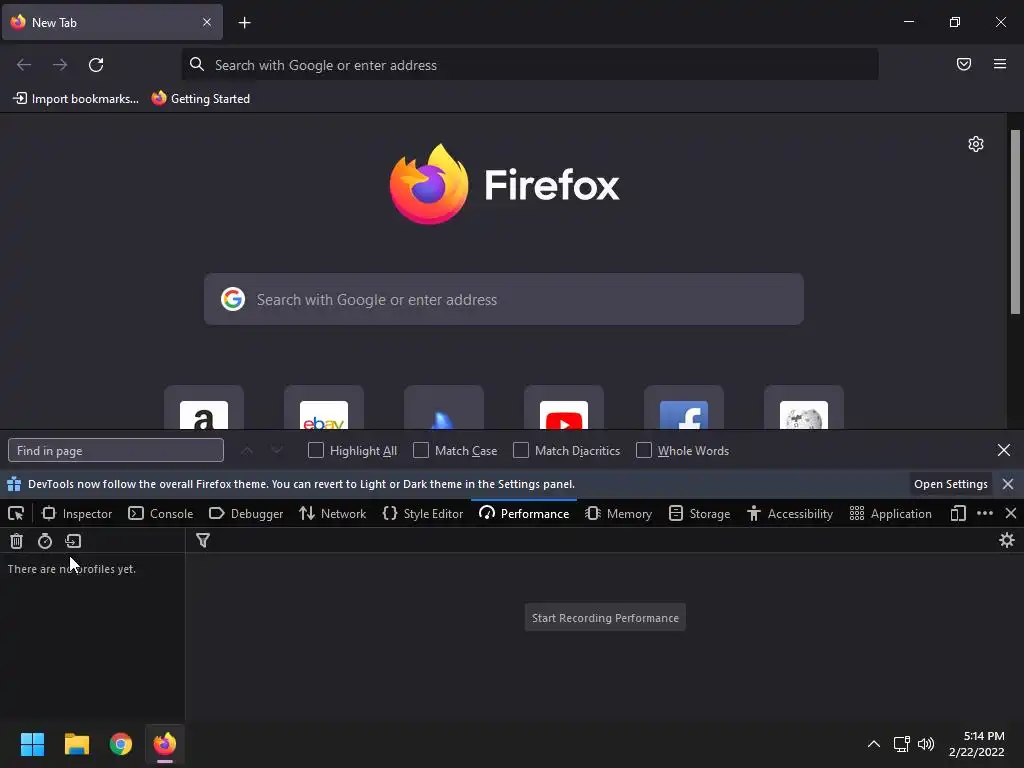Open the Getting Started bookmark
1024x768 pixels.
(x=201, y=99)
